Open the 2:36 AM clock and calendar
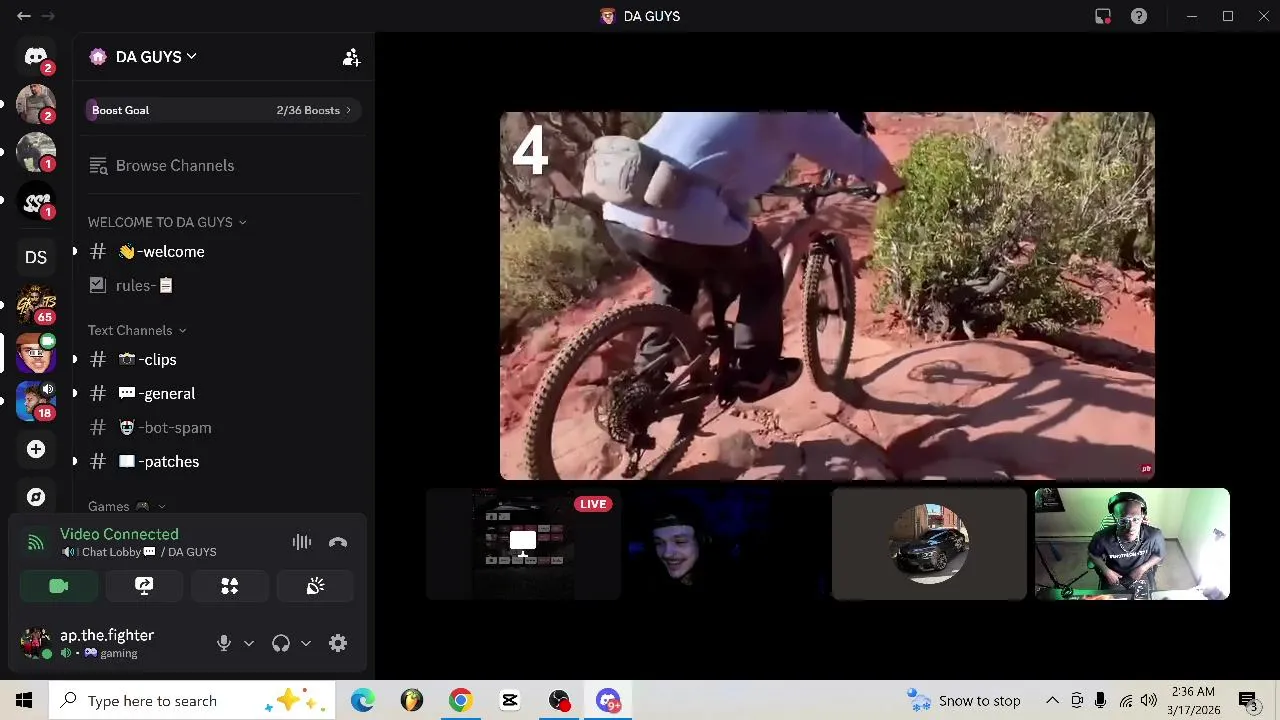Screen dimensions: 1280x720 point(1193,700)
